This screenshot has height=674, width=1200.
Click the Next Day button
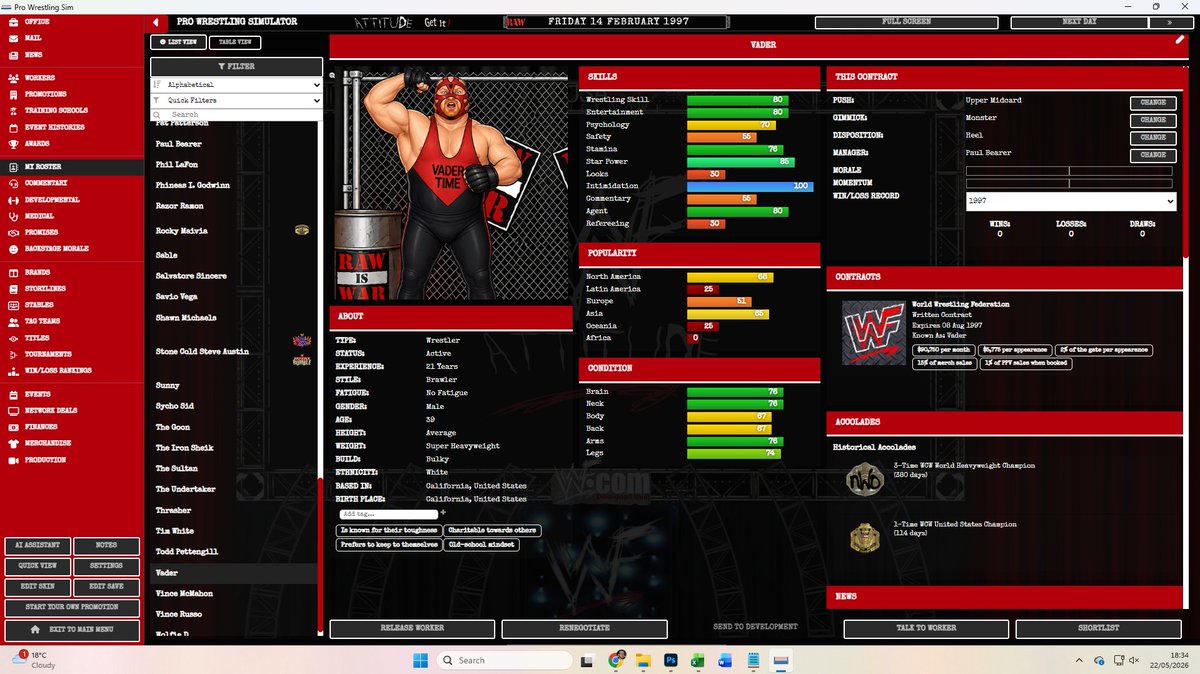[1079, 21]
